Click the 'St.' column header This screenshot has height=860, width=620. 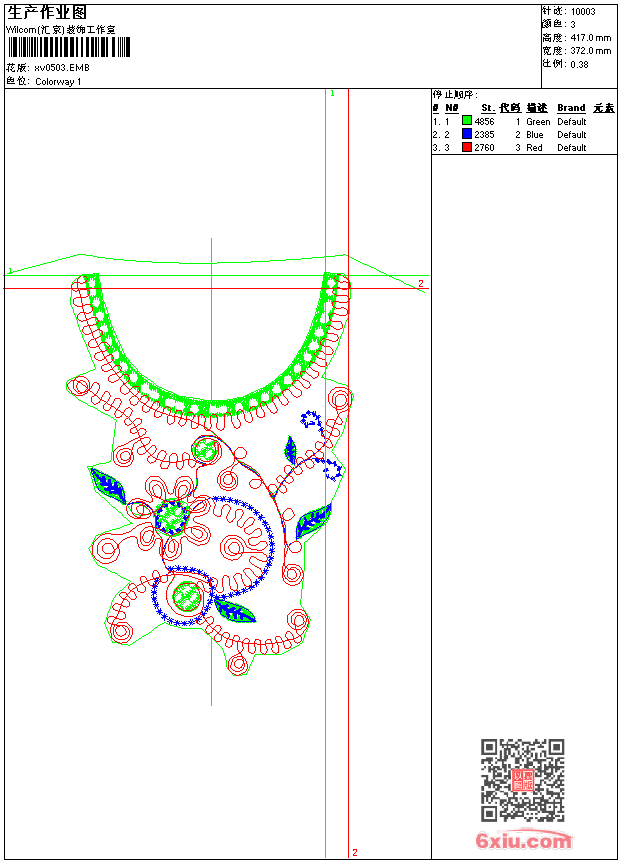(x=488, y=108)
